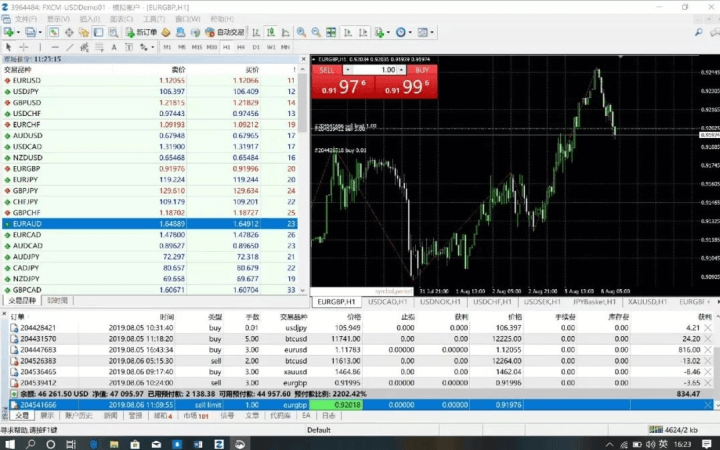Switch to the XAUUSD,H1 chart tab

[647, 302]
